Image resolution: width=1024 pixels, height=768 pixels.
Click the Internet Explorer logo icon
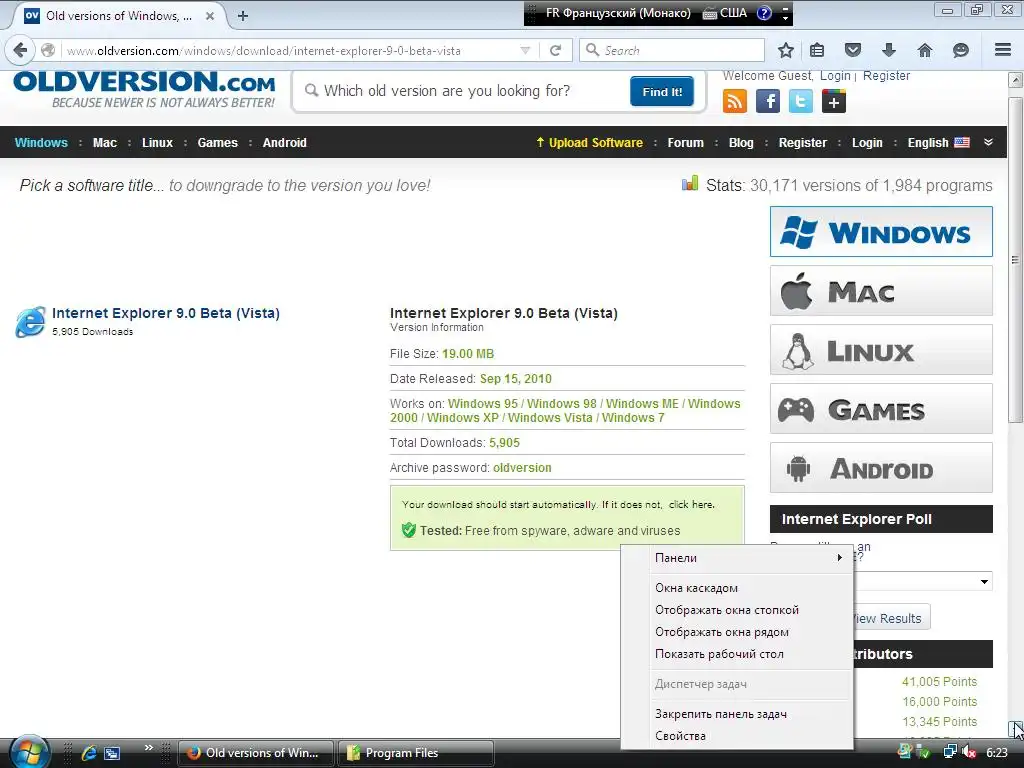pyautogui.click(x=30, y=321)
